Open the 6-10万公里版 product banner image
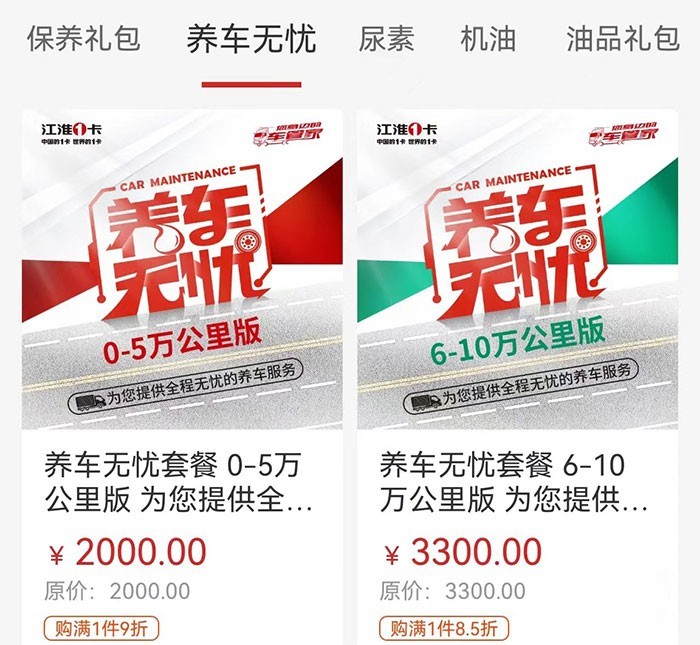 [517, 270]
